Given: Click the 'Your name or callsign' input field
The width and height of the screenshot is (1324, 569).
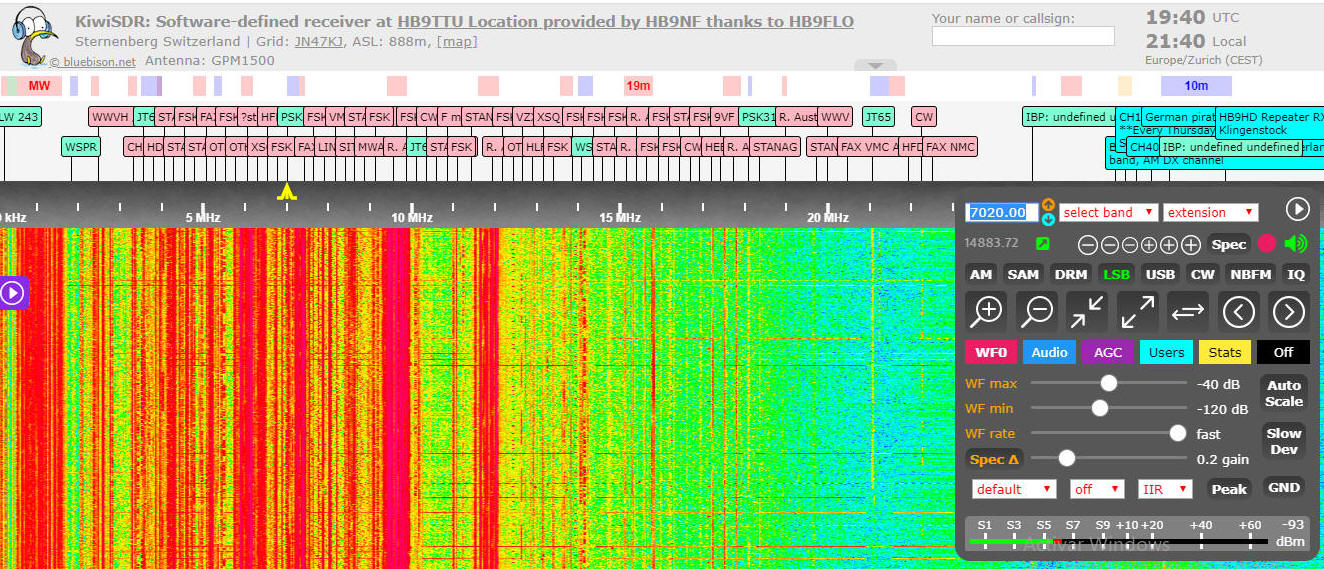Looking at the screenshot, I should pos(1023,37).
